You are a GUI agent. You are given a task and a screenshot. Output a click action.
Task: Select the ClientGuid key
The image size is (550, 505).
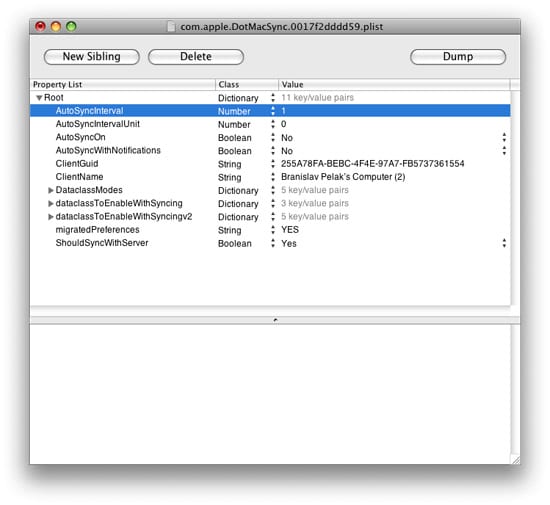click(77, 164)
